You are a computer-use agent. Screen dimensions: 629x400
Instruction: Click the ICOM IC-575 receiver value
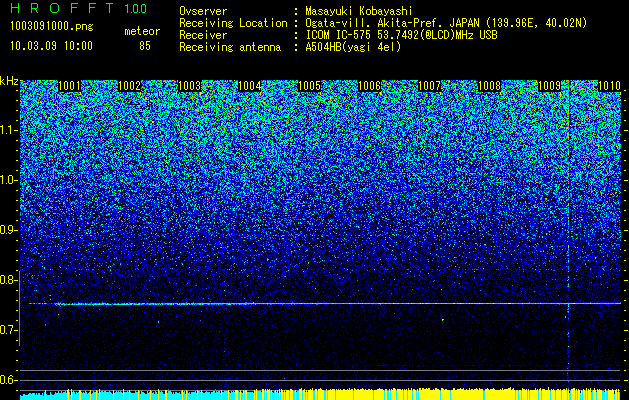(401, 35)
